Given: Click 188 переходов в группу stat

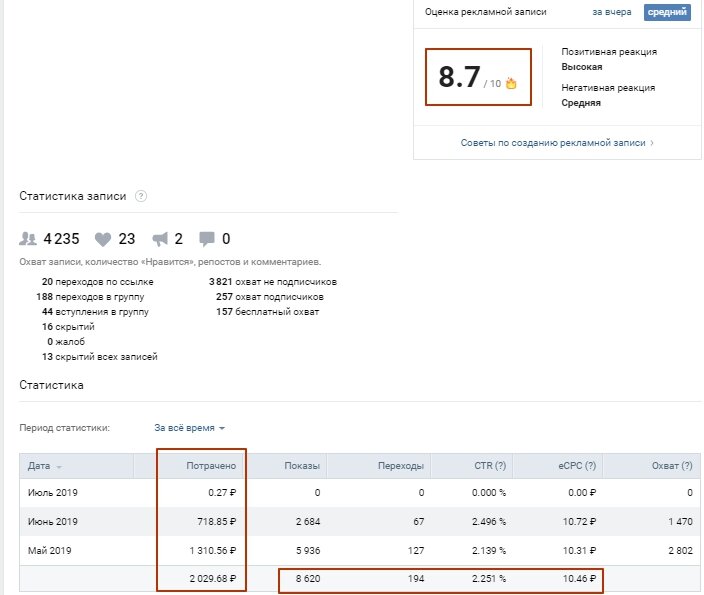Looking at the screenshot, I should pos(90,297).
